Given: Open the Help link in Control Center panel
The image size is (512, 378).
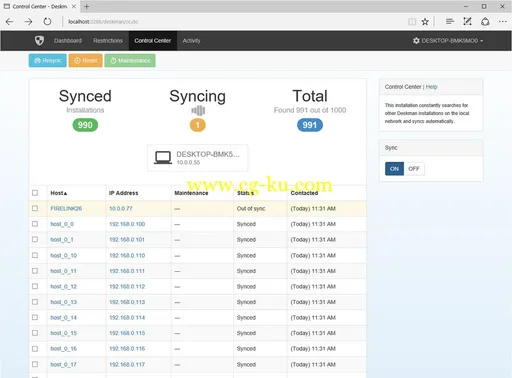Looking at the screenshot, I should pos(431,87).
